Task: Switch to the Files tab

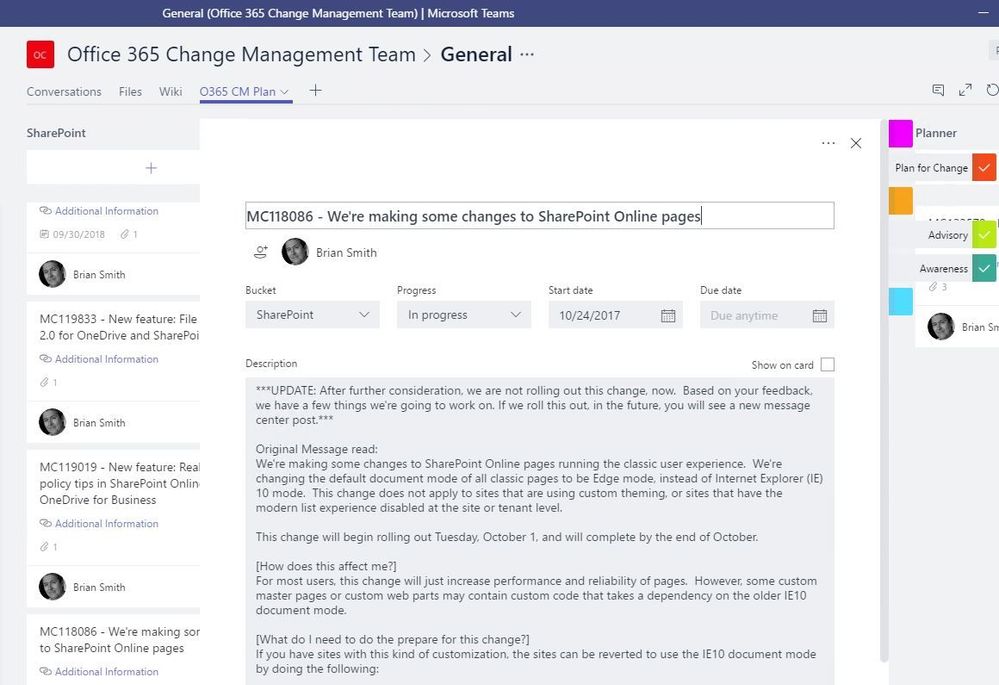Action: (130, 91)
